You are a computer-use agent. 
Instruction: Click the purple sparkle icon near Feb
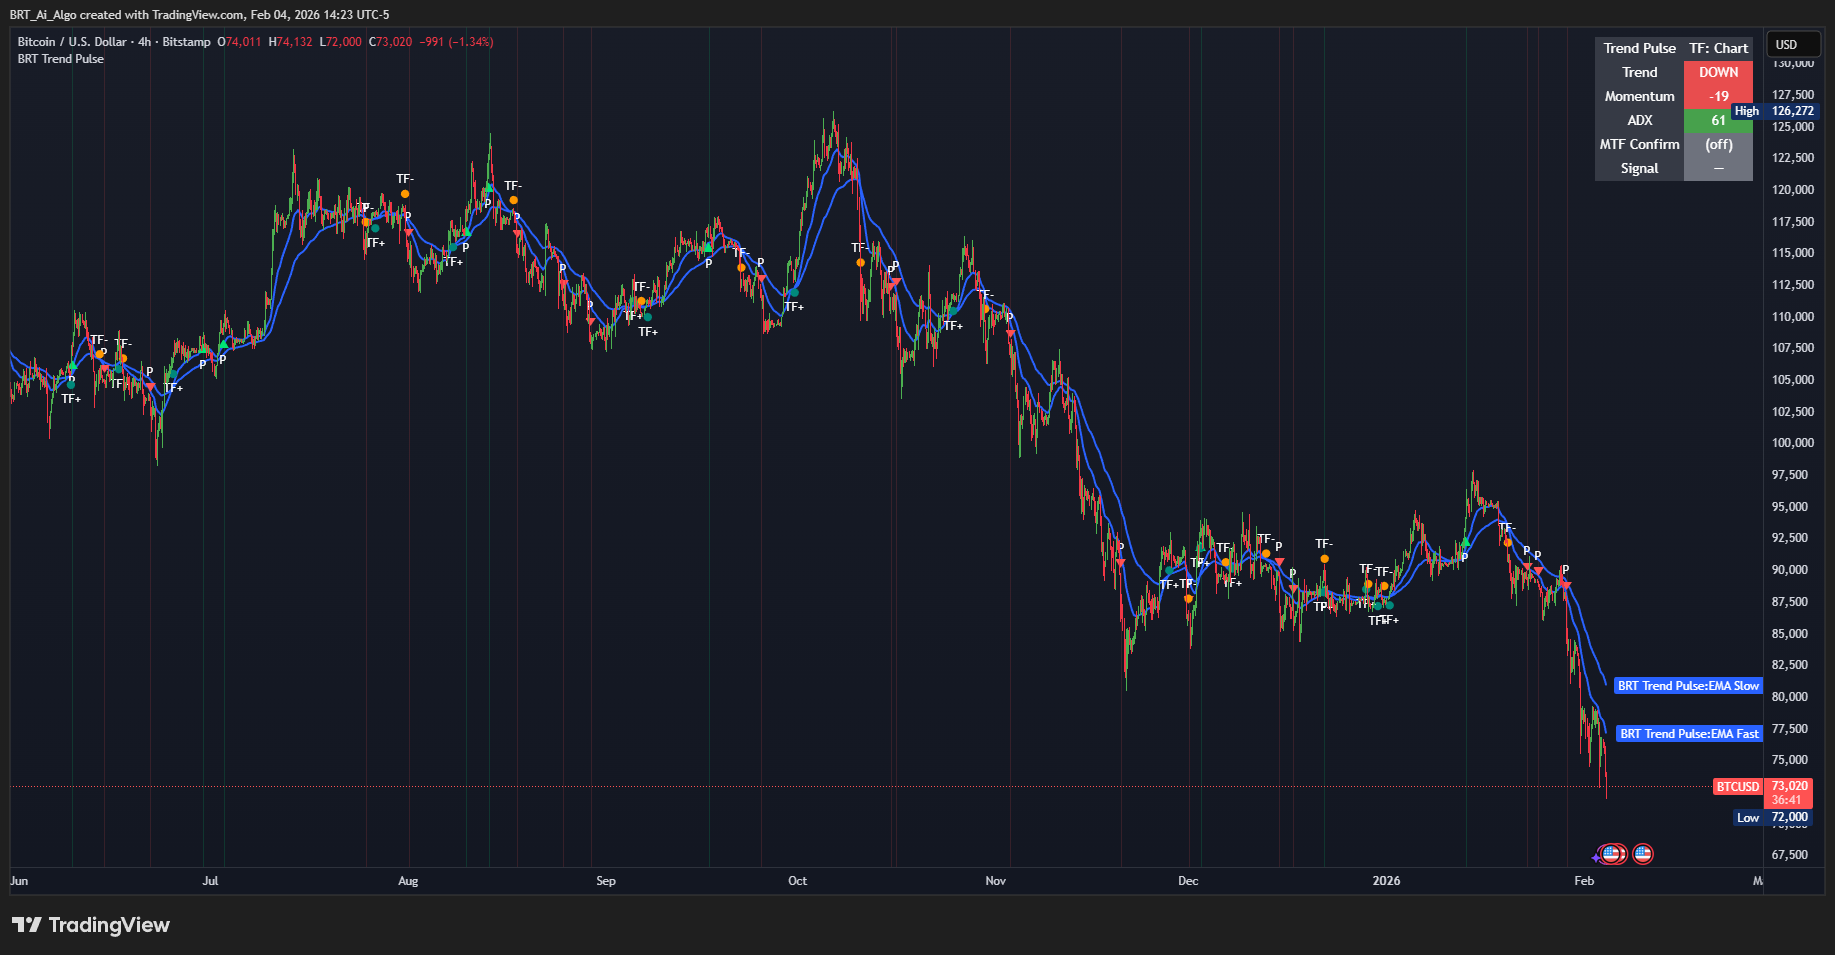[x=1596, y=857]
